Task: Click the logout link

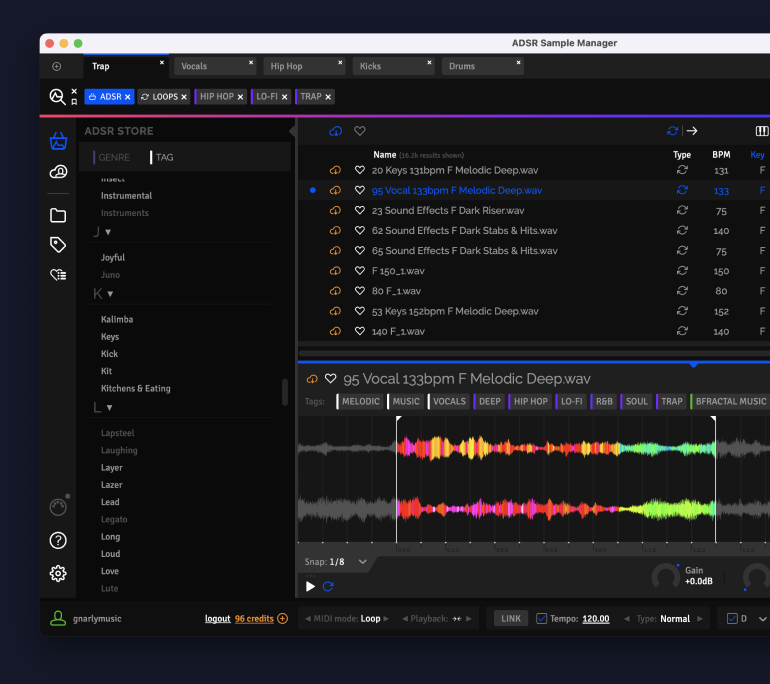Action: click(217, 619)
